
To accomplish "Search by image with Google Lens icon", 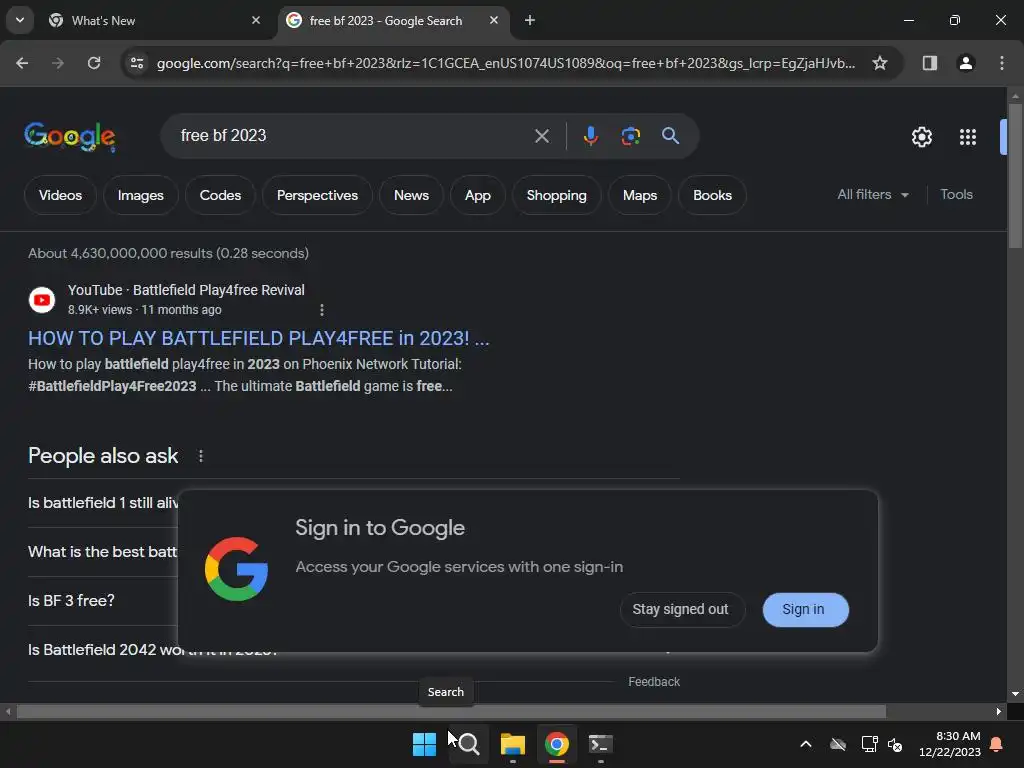I will pyautogui.click(x=630, y=136).
